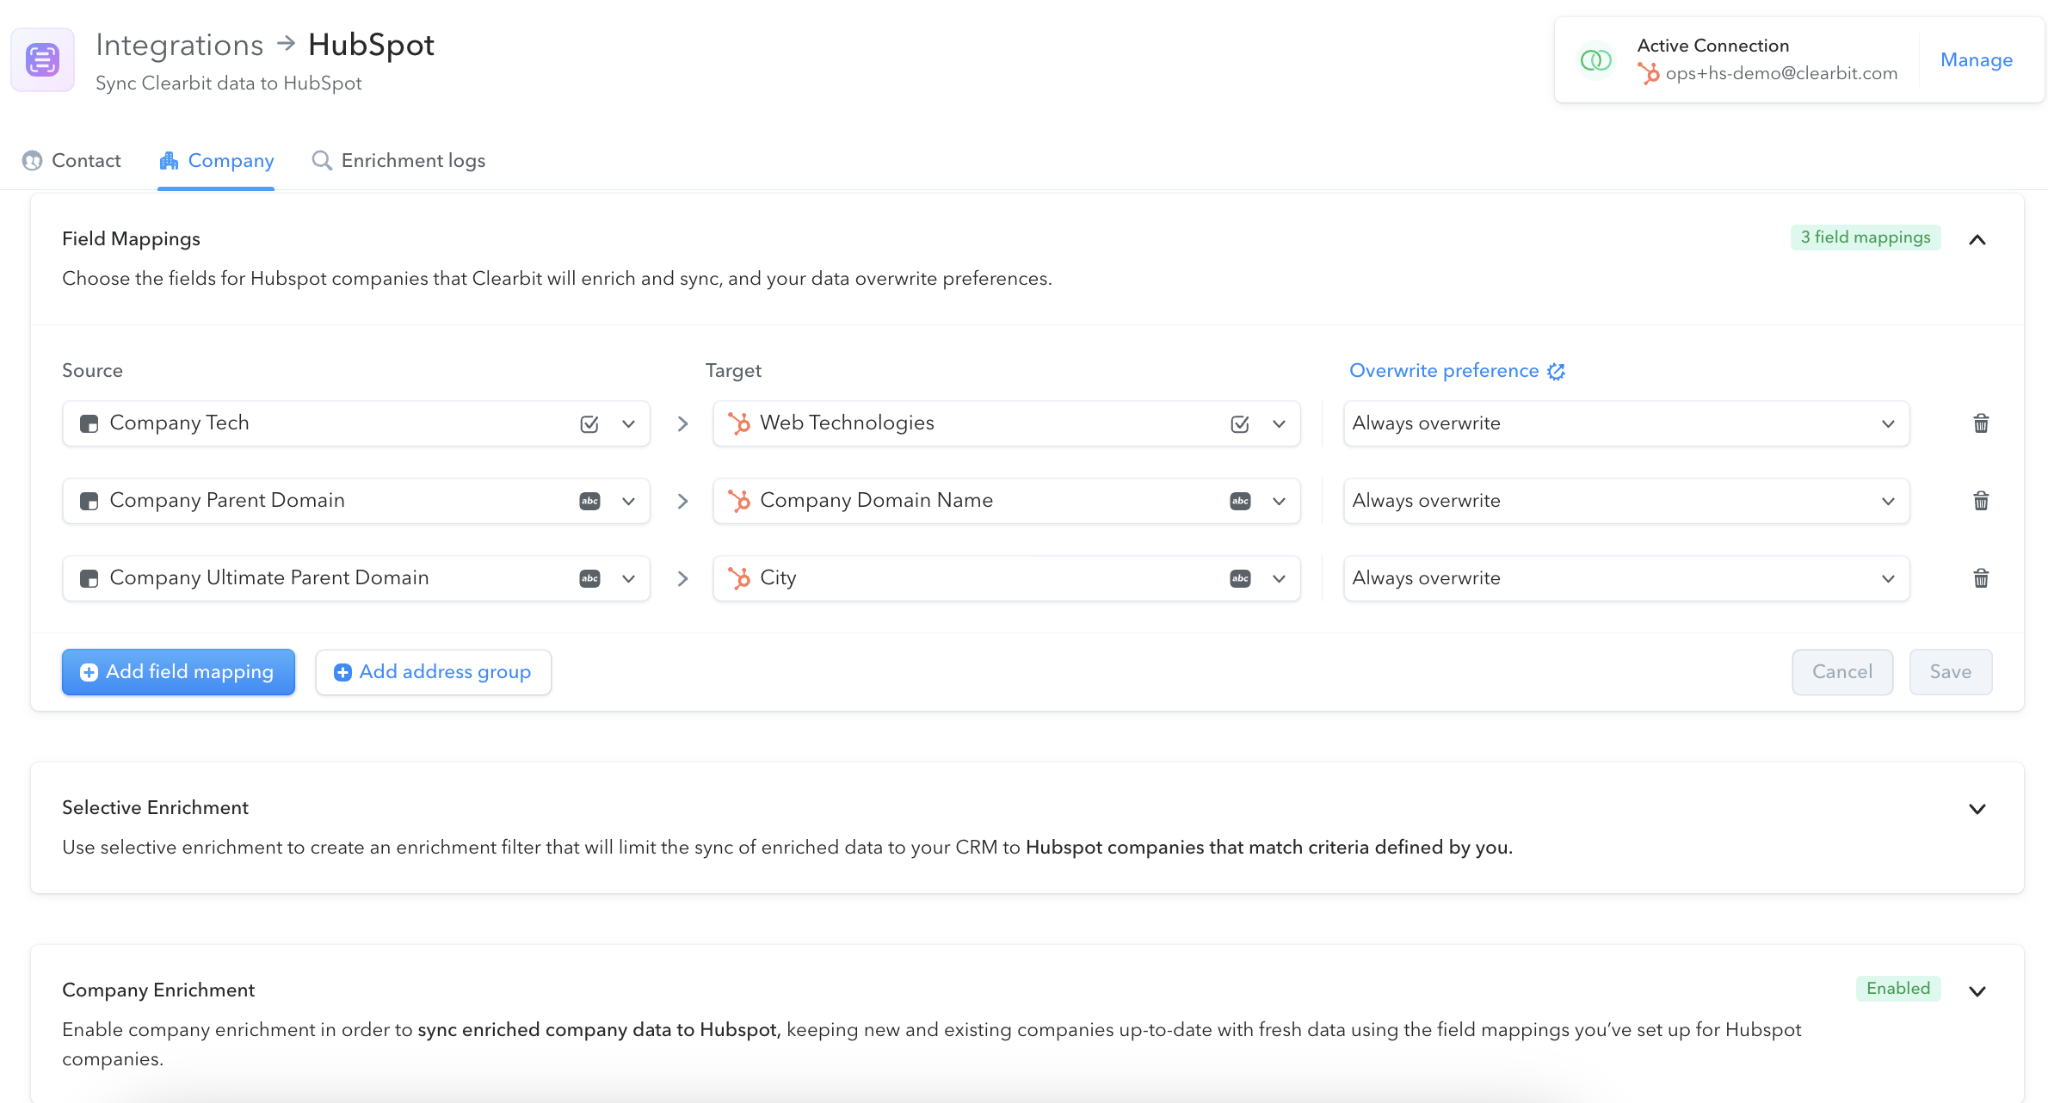This screenshot has height=1103, width=2048.
Task: Click the Clearbit app logo icon
Action: tap(42, 60)
